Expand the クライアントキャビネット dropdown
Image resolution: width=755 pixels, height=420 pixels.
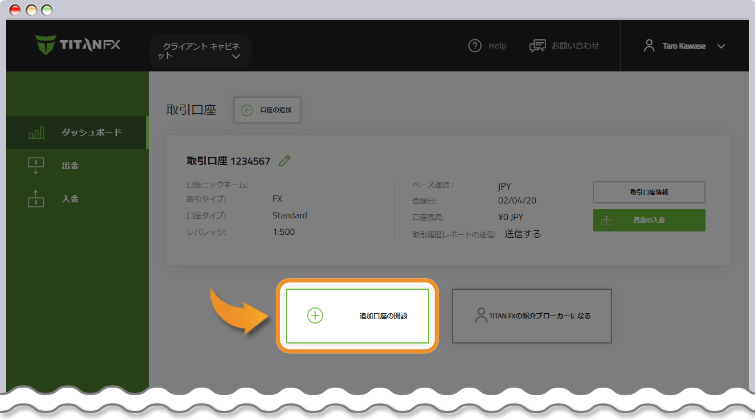pos(236,58)
